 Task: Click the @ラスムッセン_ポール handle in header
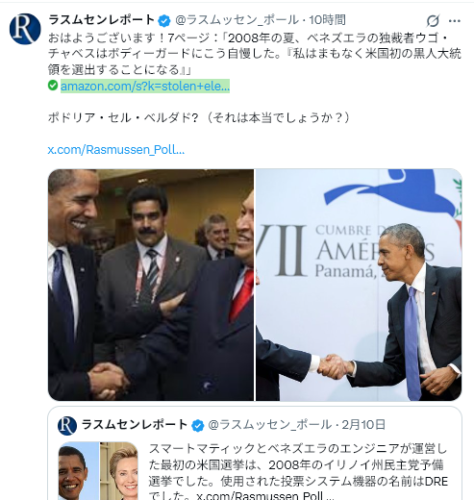(237, 20)
